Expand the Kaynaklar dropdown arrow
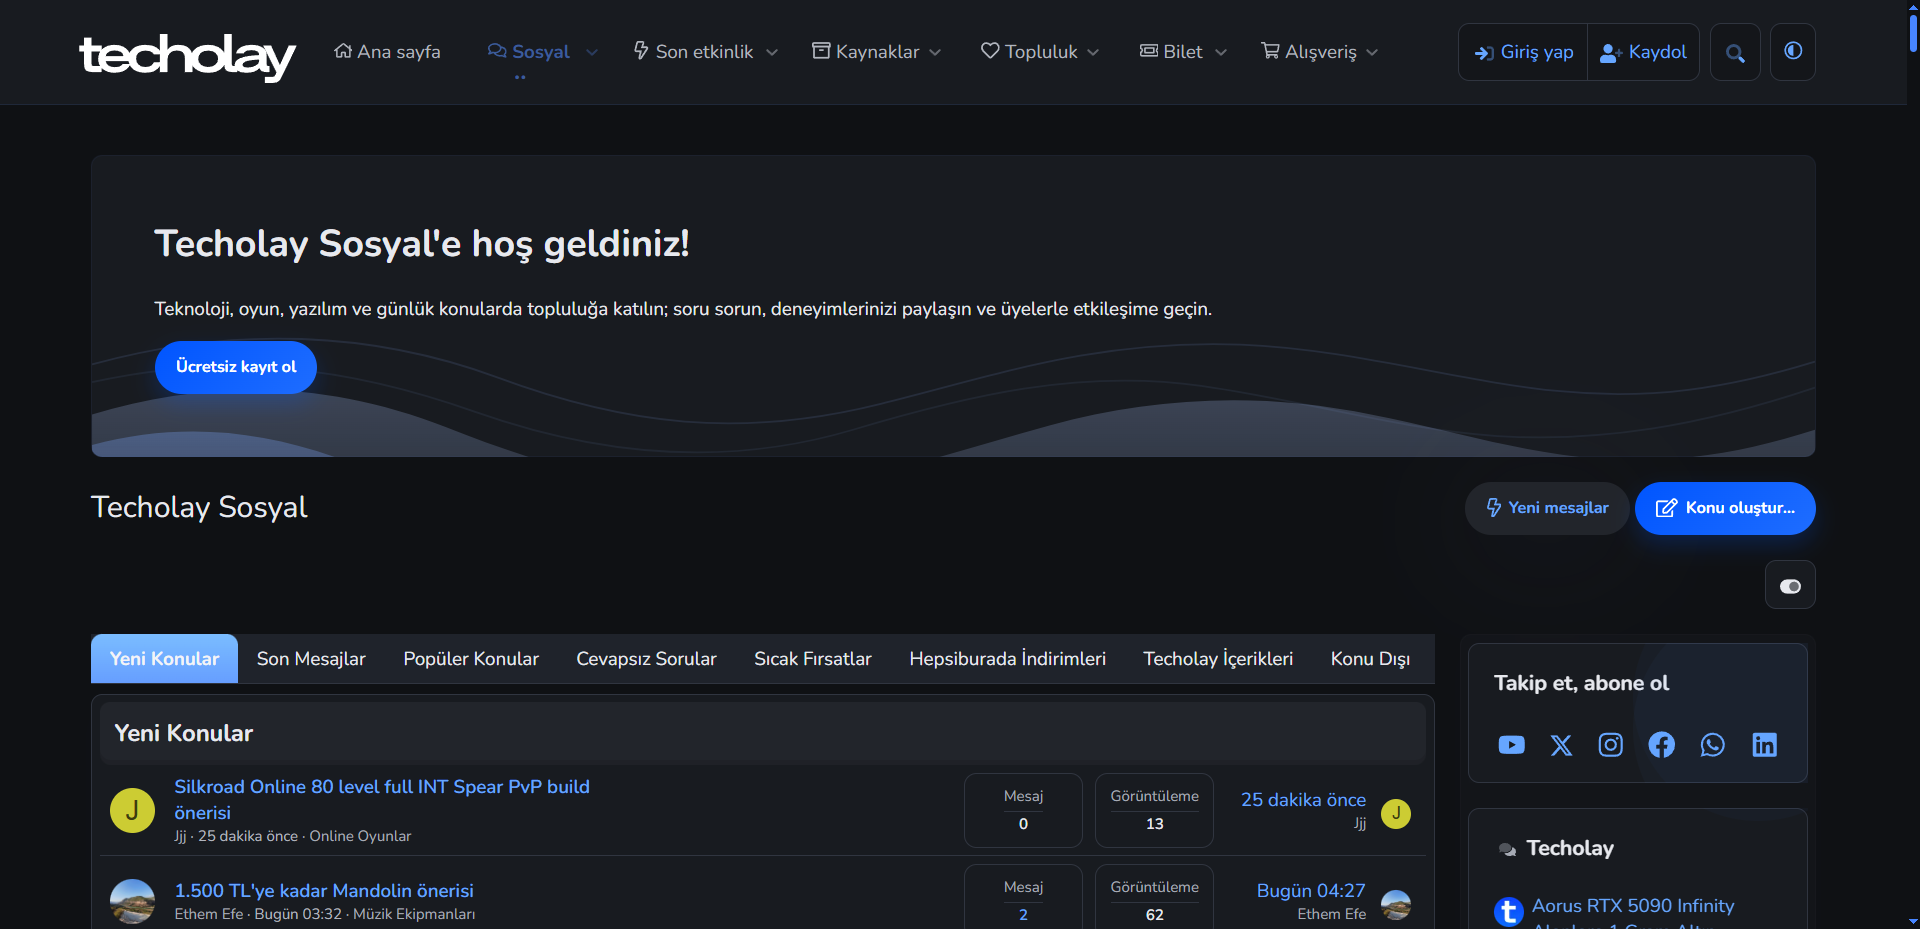 pyautogui.click(x=935, y=52)
